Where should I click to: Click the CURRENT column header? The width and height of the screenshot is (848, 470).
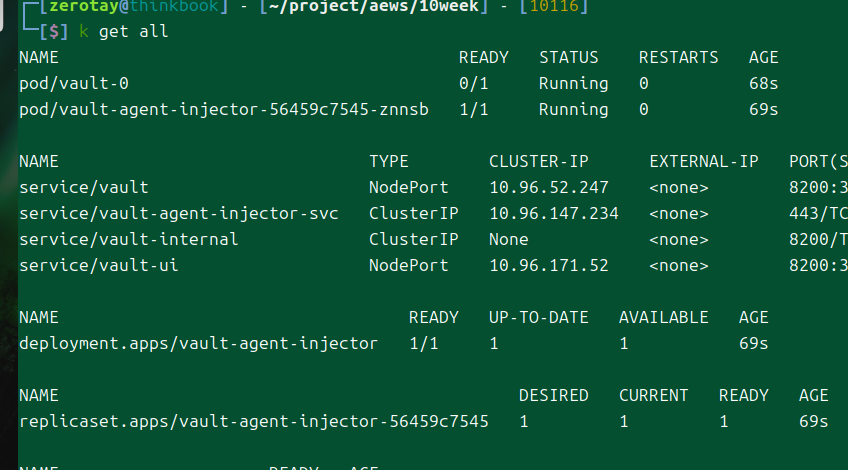[x=654, y=395]
